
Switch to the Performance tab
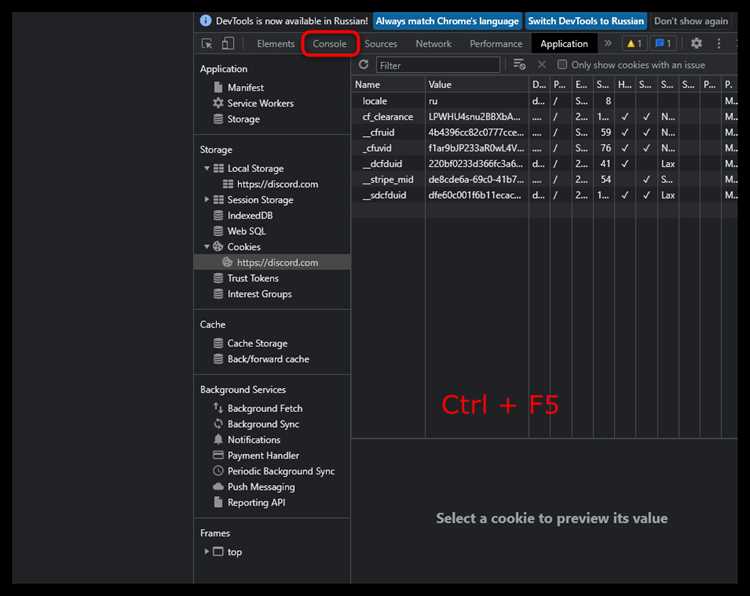pos(496,44)
